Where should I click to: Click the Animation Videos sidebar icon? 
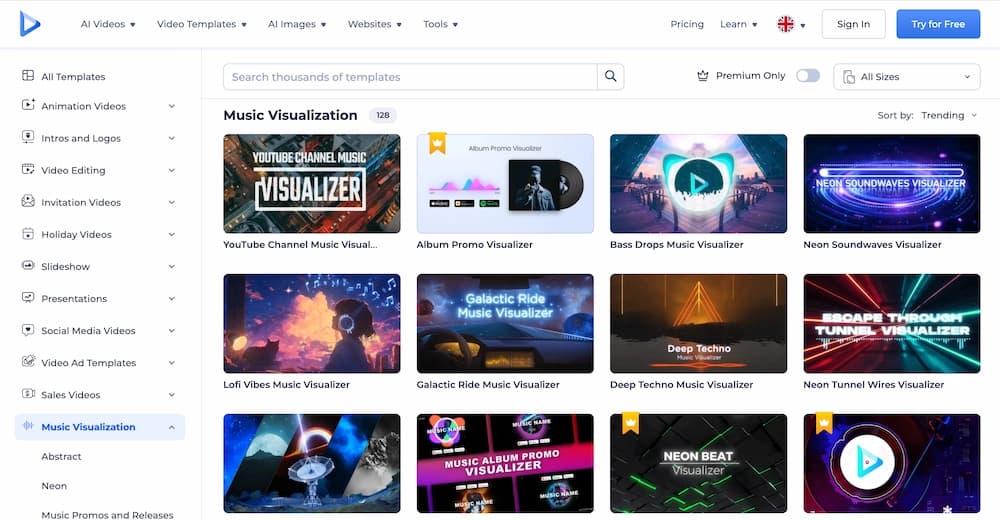[x=28, y=105]
